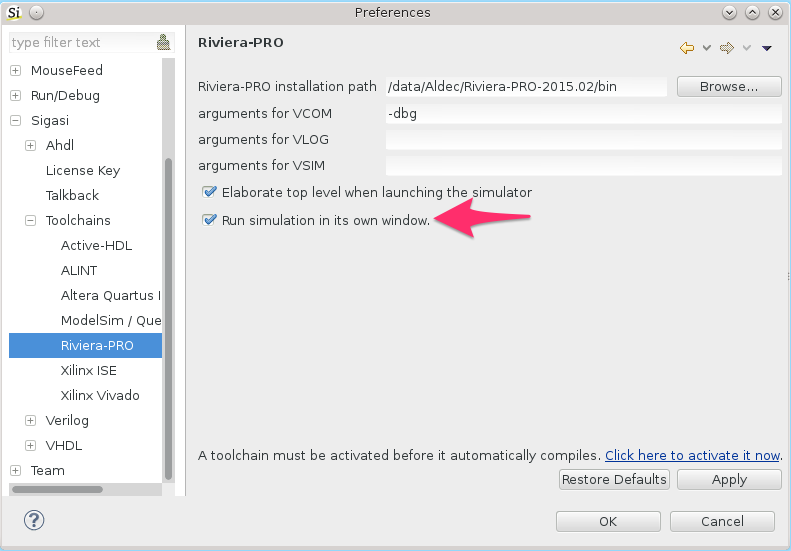Click the Apply button

click(x=729, y=479)
